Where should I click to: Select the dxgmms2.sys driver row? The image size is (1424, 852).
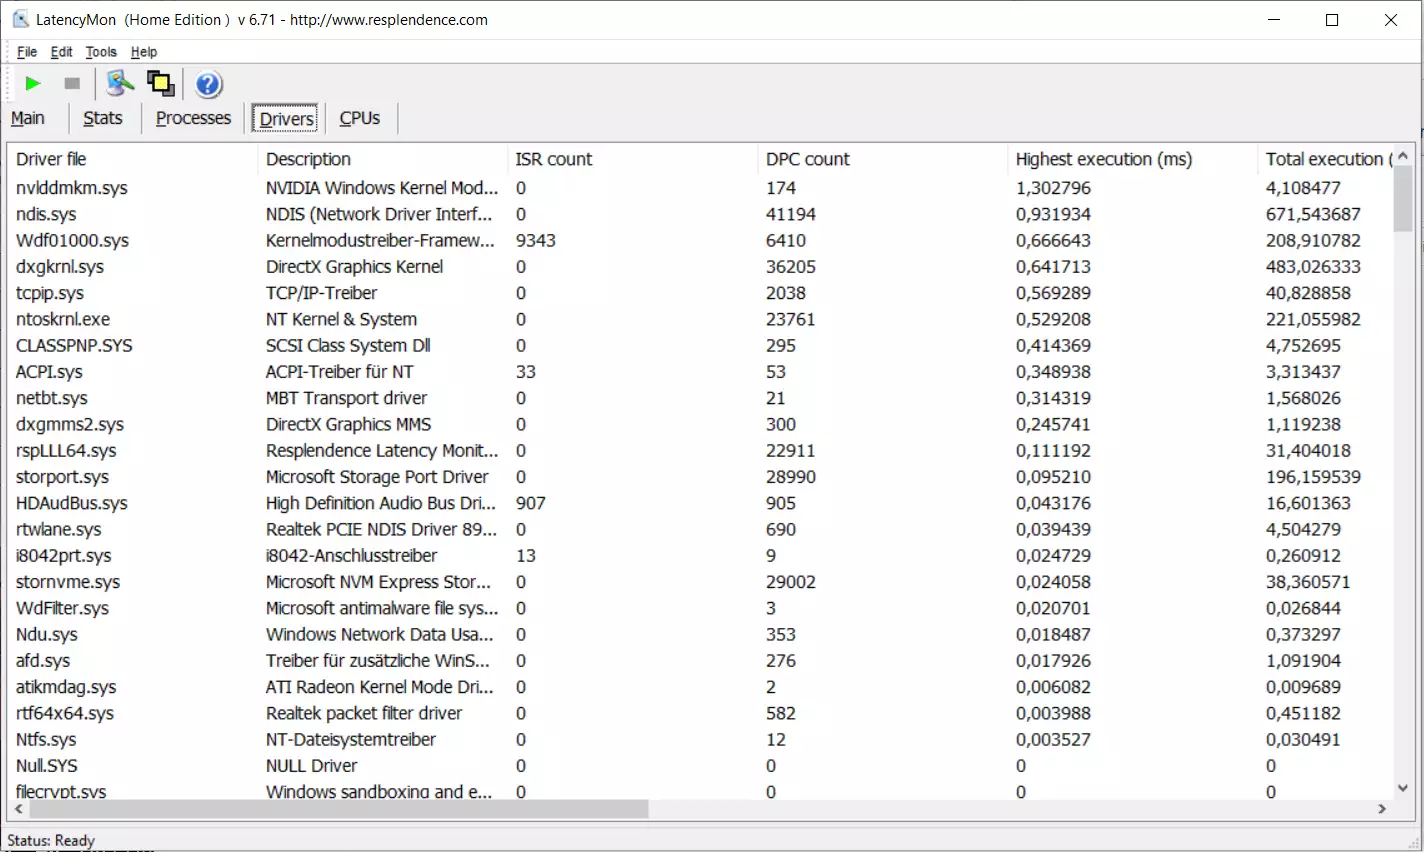click(x=700, y=424)
